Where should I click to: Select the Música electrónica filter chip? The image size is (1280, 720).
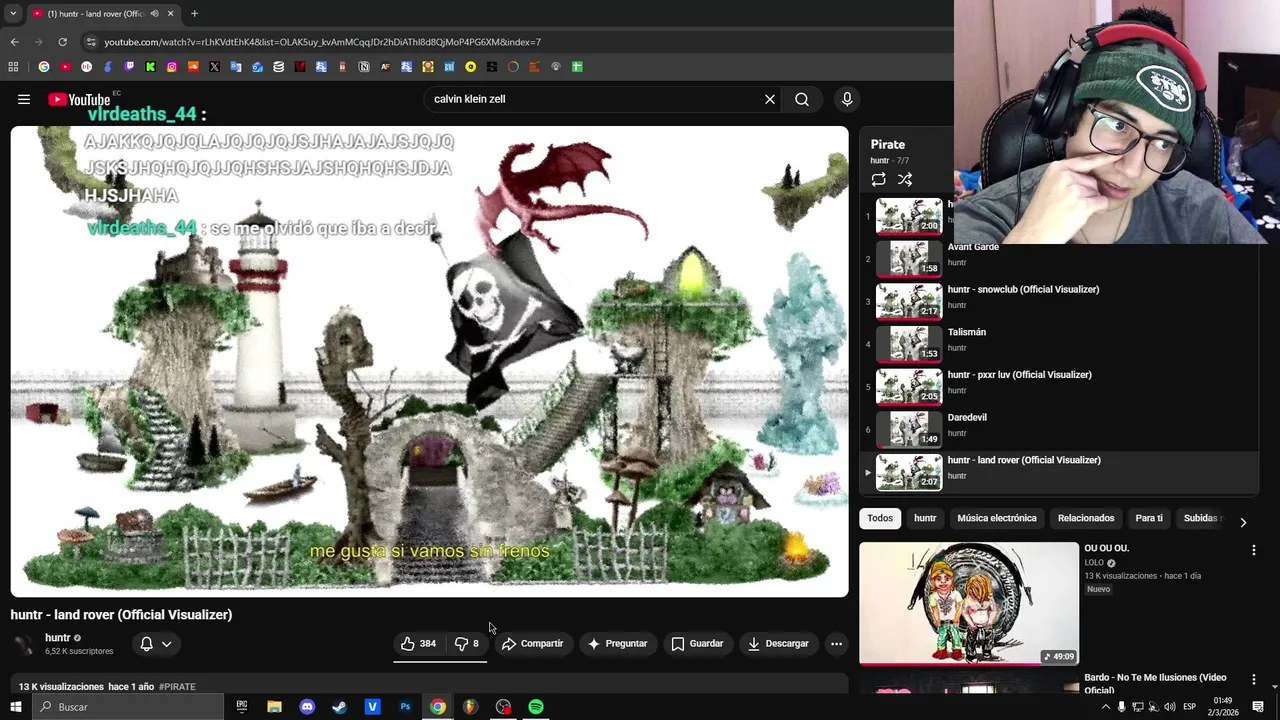[x=997, y=518]
